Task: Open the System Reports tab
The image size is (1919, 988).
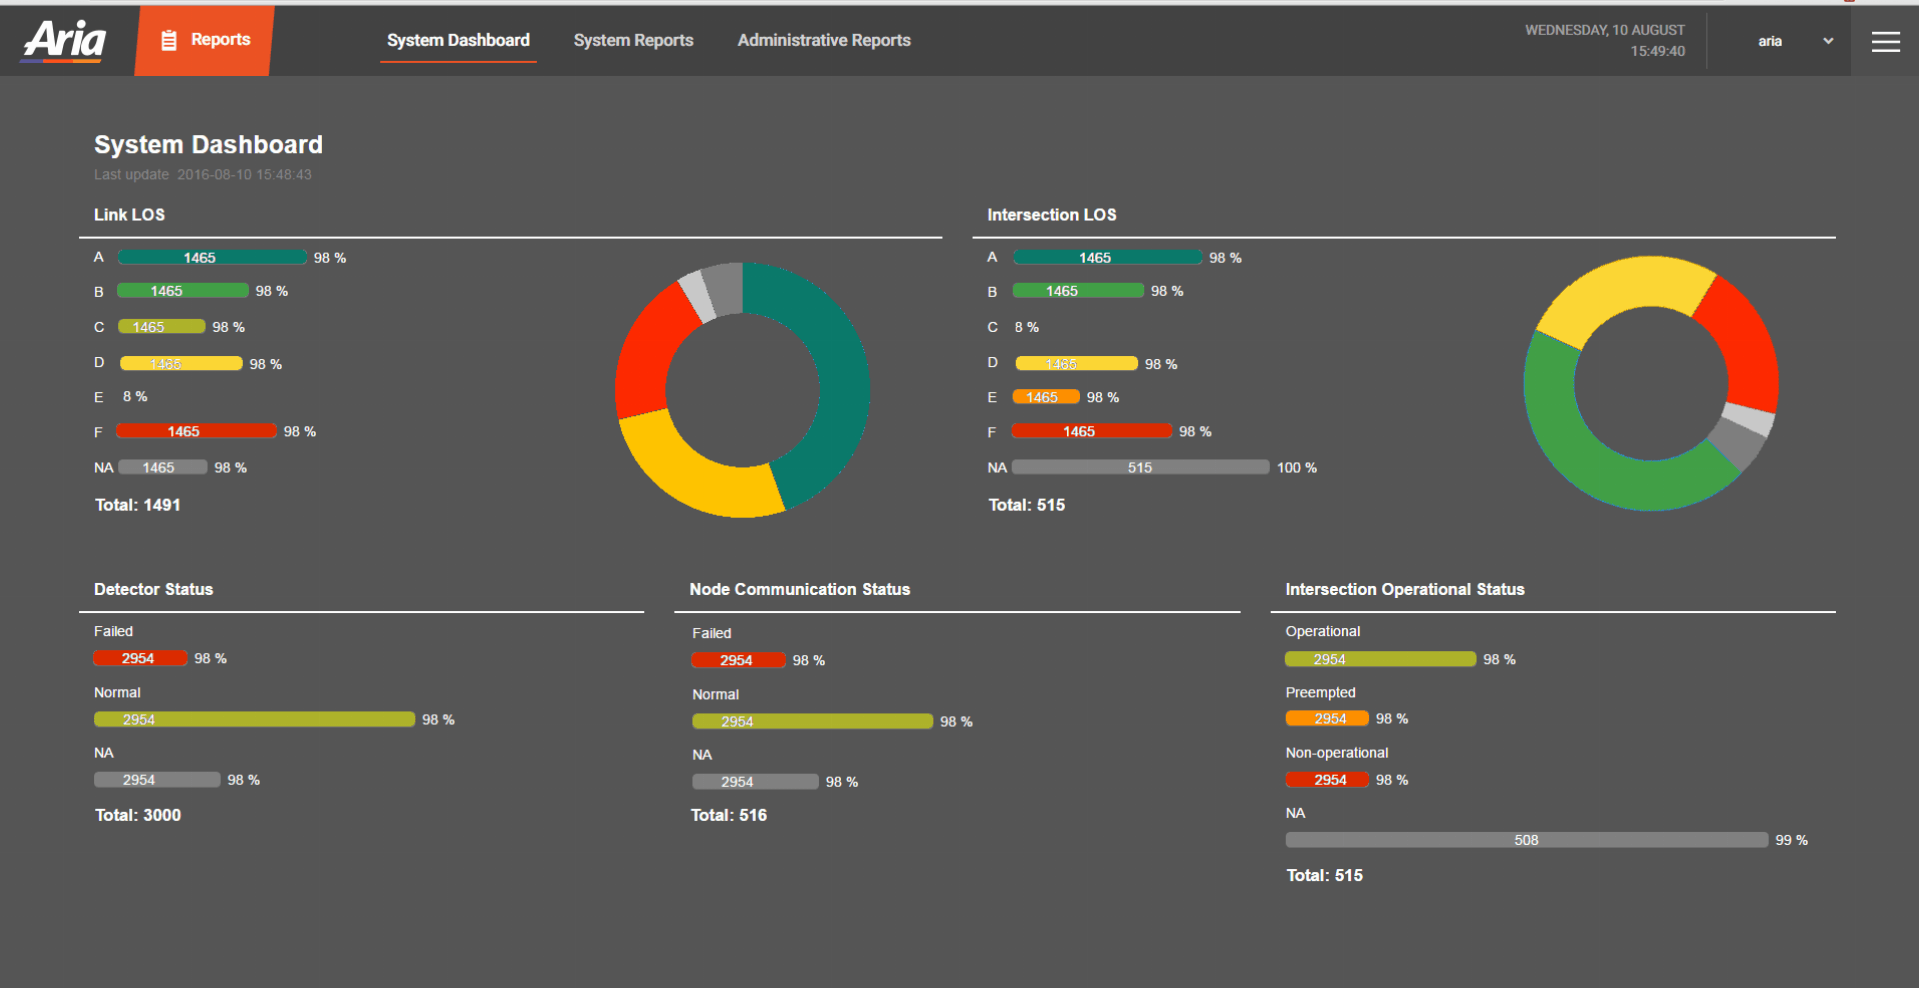Action: pos(633,40)
